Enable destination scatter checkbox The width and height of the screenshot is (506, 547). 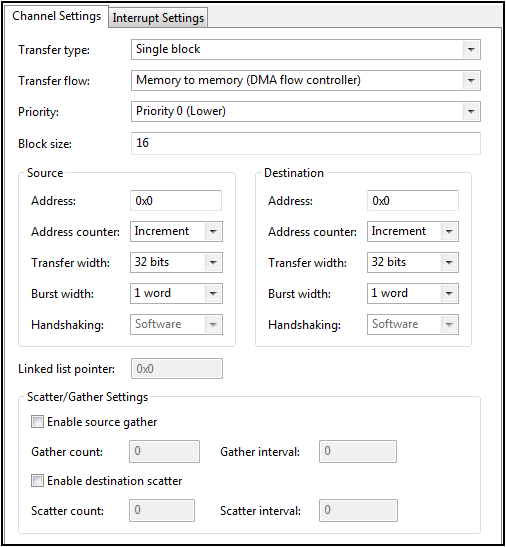[37, 480]
